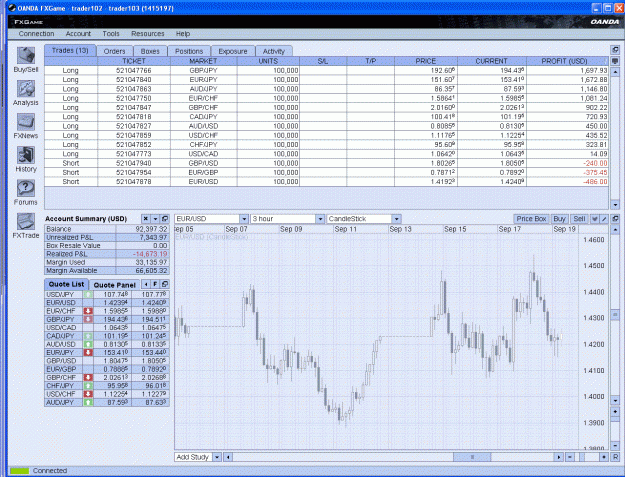625x477 pixels.
Task: Click the GBP/USD row in Quote List
Action: [x=107, y=361]
